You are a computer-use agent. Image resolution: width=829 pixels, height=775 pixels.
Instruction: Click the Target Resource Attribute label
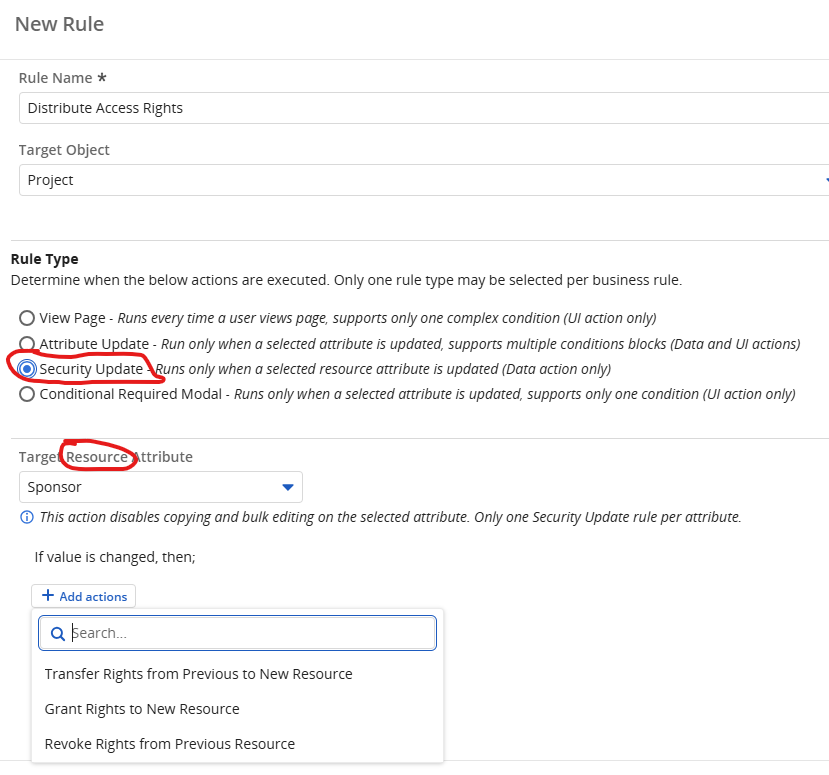click(106, 457)
